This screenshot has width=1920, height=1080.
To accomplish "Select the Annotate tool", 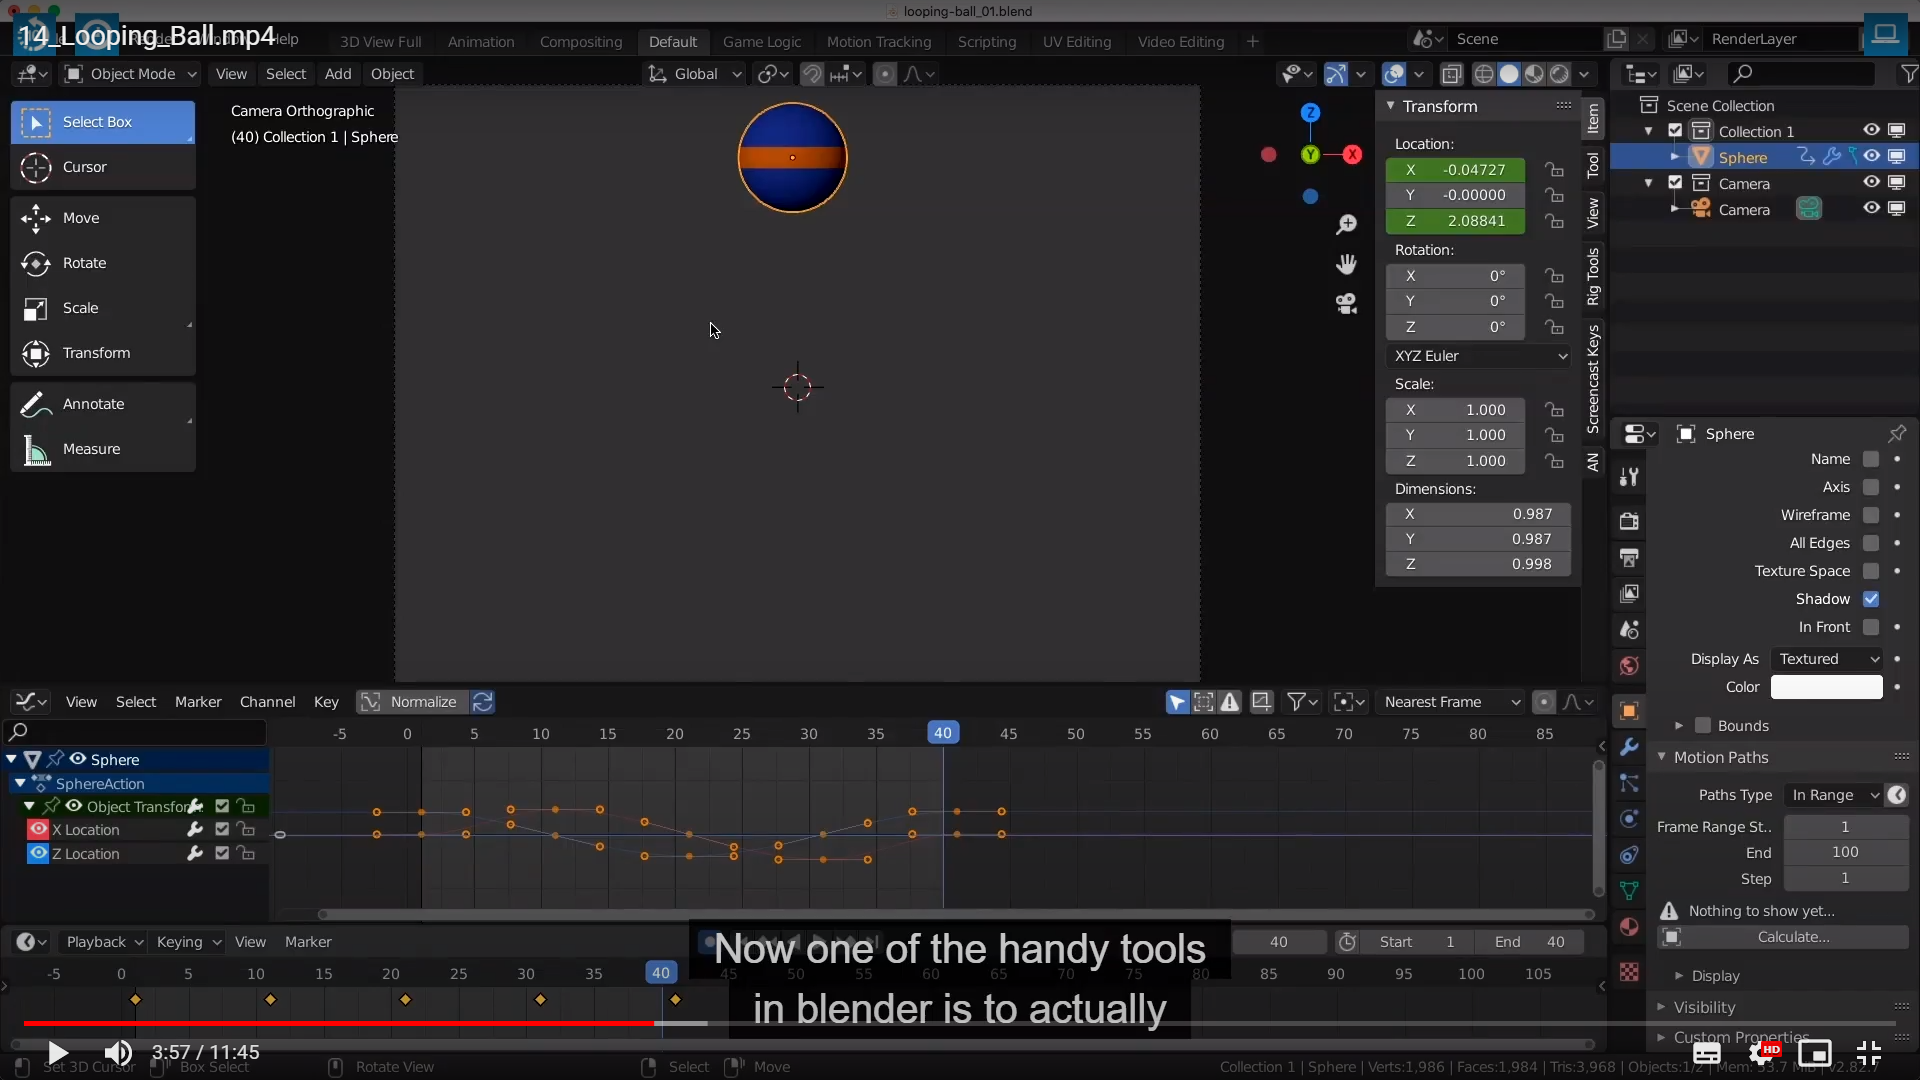I will click(x=92, y=404).
